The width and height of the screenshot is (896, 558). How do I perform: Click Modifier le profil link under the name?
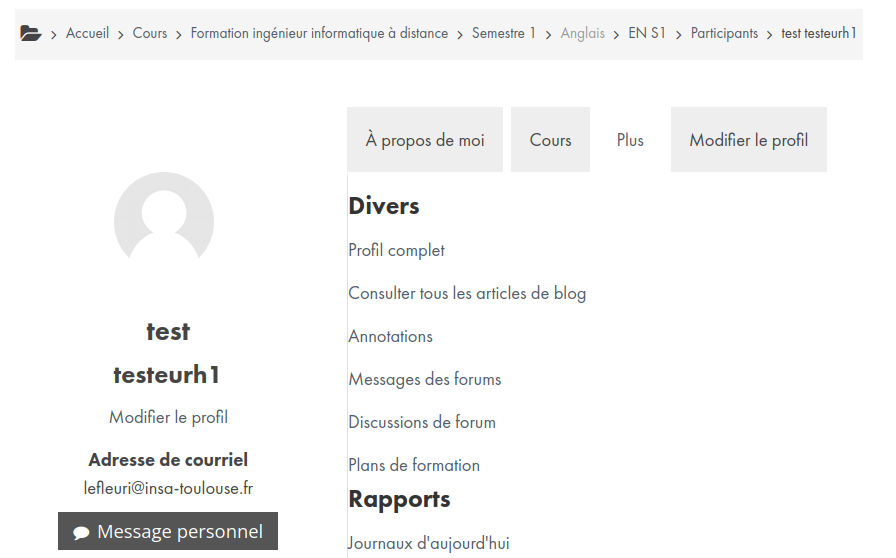(x=169, y=417)
